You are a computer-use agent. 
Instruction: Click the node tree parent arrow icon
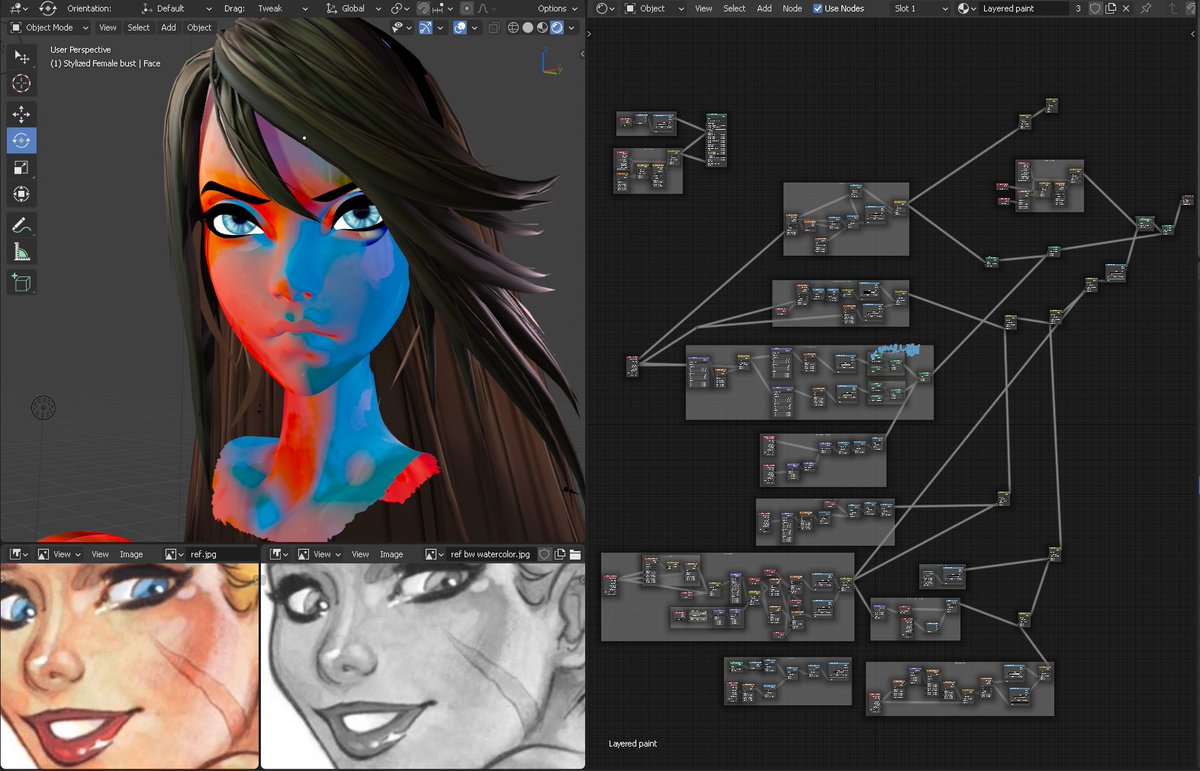point(1174,8)
